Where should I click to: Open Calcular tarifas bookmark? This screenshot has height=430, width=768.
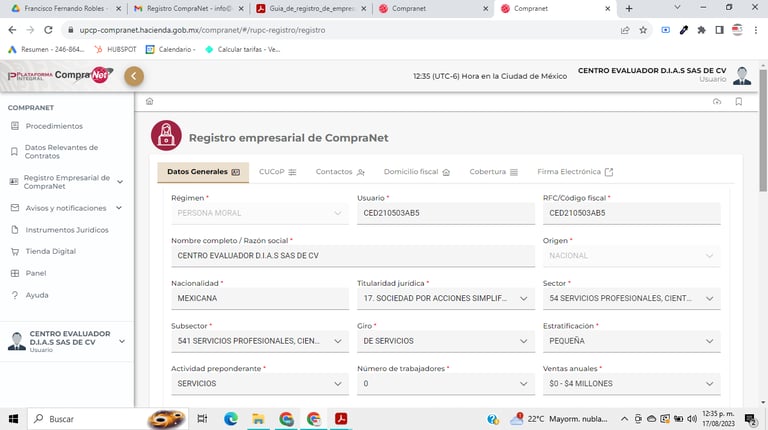point(243,49)
